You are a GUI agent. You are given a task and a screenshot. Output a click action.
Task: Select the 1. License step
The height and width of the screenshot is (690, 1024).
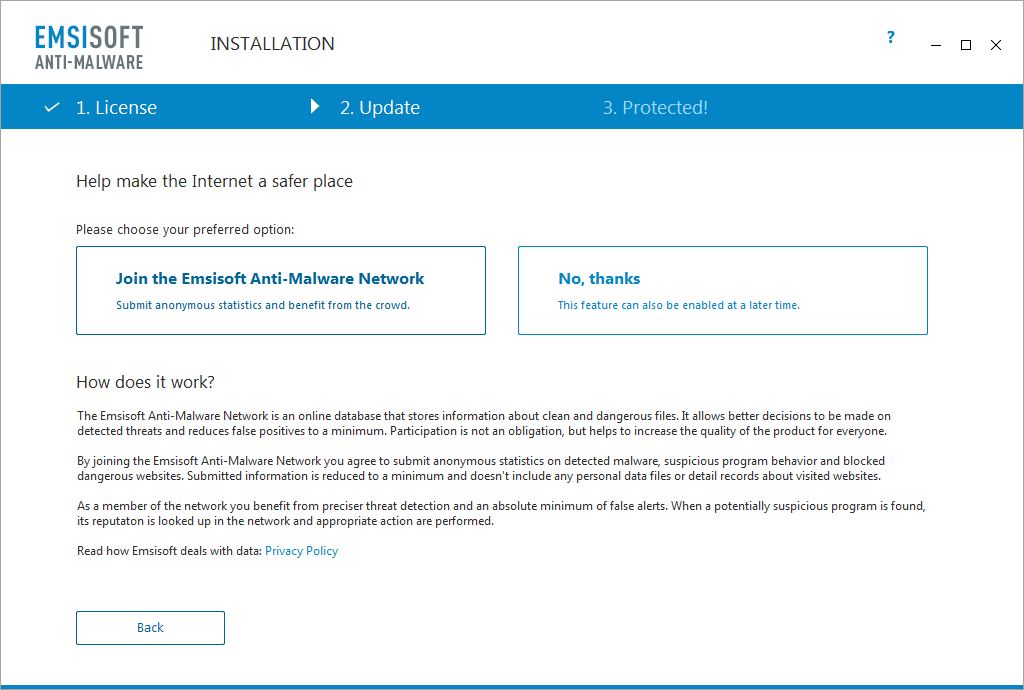click(x=116, y=107)
